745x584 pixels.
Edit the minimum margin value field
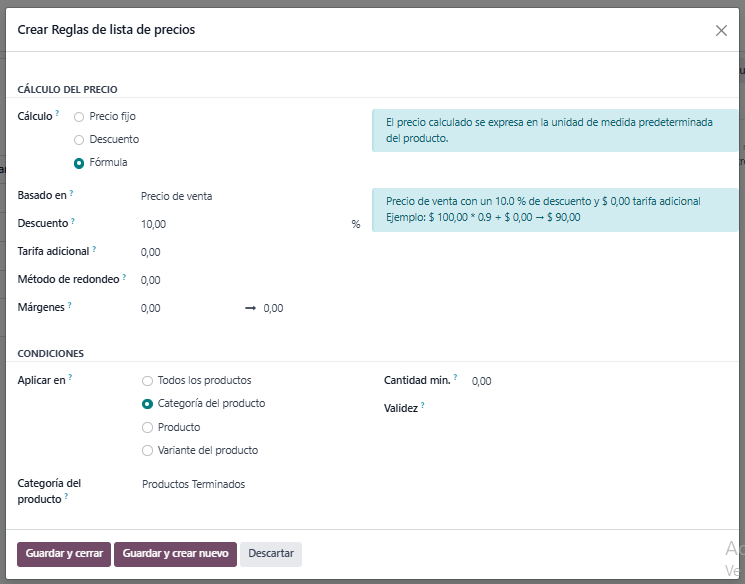click(185, 309)
